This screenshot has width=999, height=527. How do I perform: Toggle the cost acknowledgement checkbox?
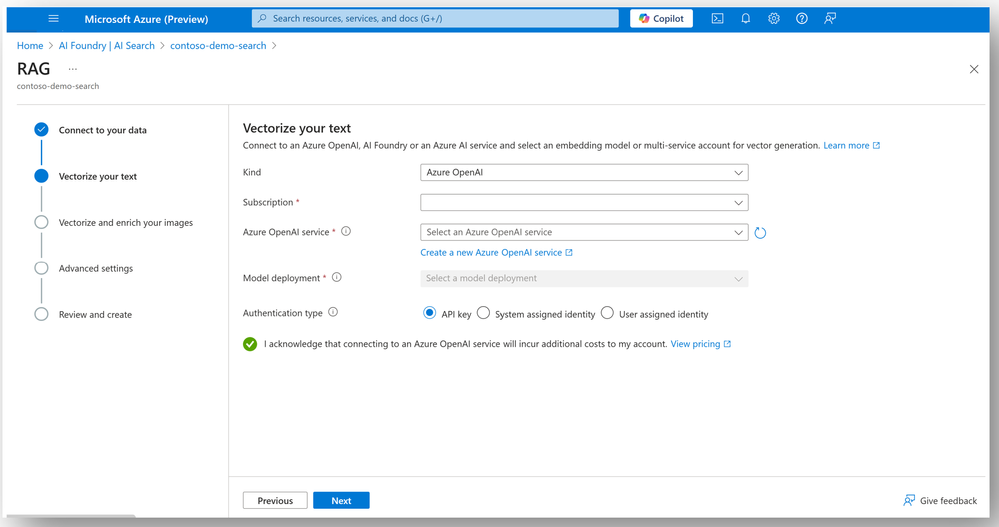250,344
